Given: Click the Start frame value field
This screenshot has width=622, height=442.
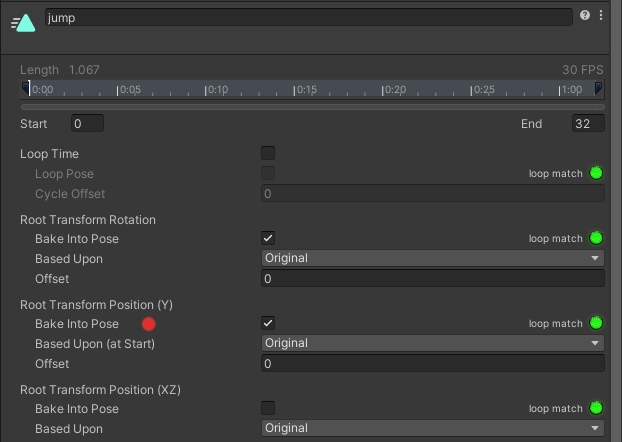Looking at the screenshot, I should tap(87, 124).
